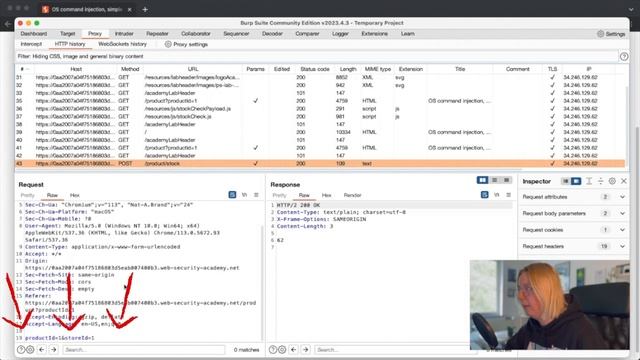640x360 pixels.
Task: Toggle word wrap icon in Response panel
Action: 484,195
